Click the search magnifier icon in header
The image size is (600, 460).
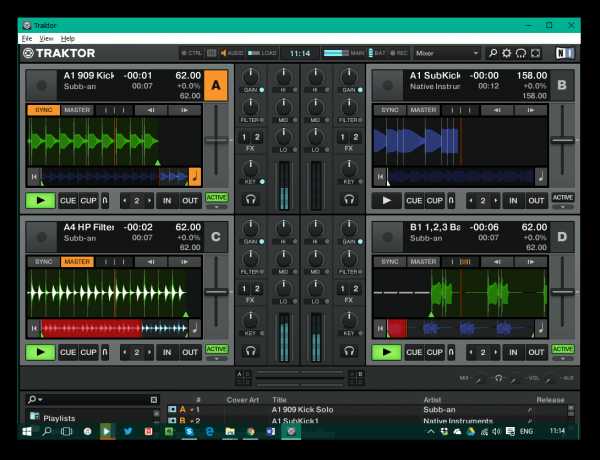click(x=492, y=53)
